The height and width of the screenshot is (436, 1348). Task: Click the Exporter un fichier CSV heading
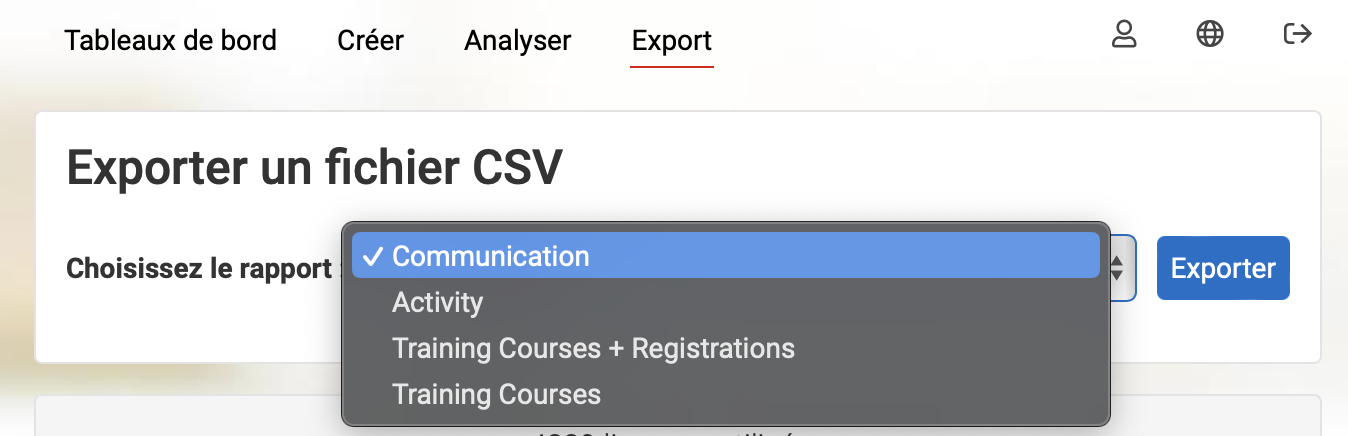(315, 168)
